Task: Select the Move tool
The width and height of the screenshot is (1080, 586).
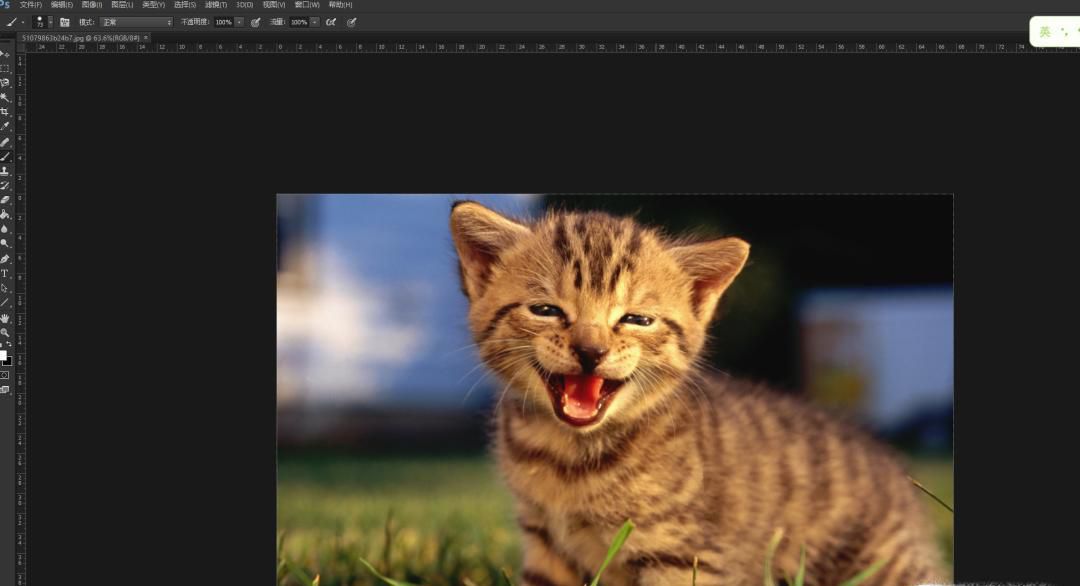Action: tap(5, 54)
